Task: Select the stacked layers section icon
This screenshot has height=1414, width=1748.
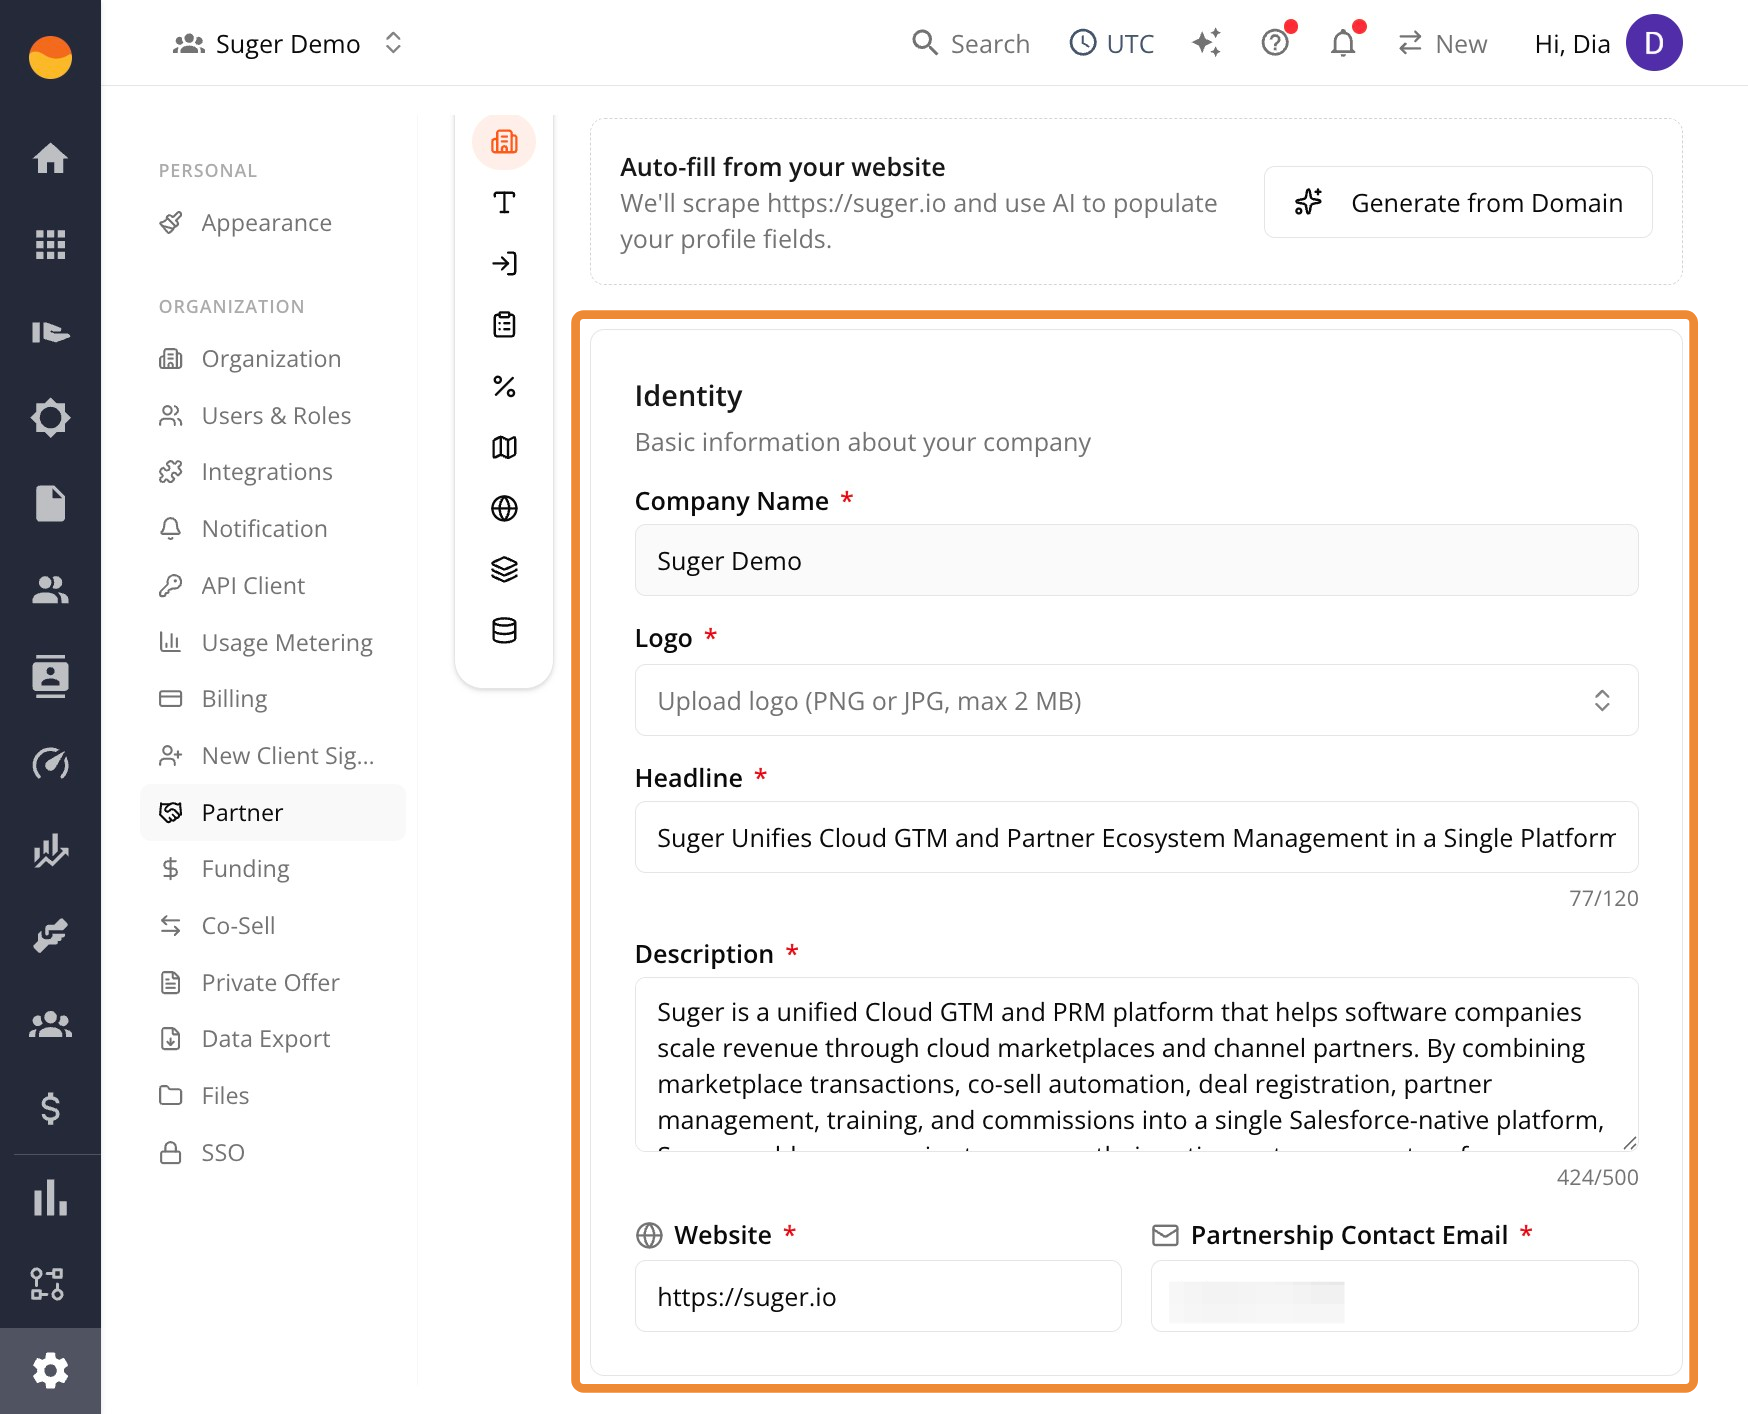Action: pos(504,569)
